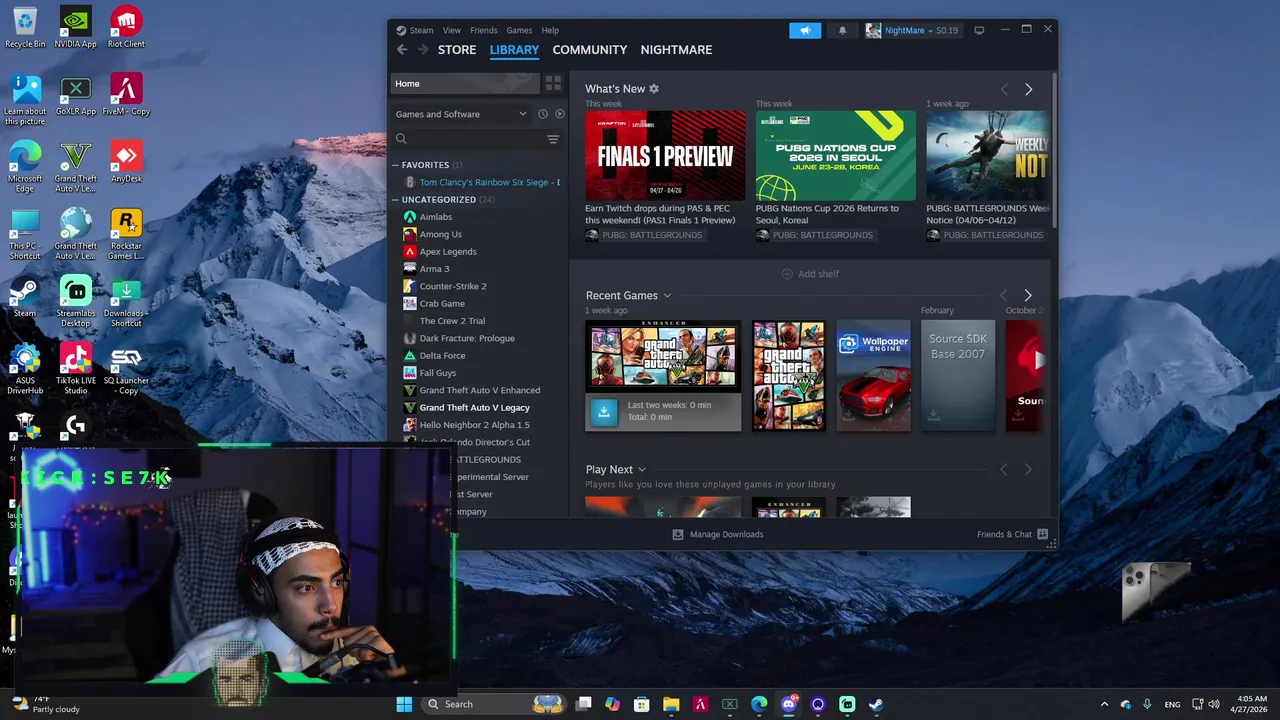Click the taskbar Search box
The image size is (1280, 720).
[494, 704]
